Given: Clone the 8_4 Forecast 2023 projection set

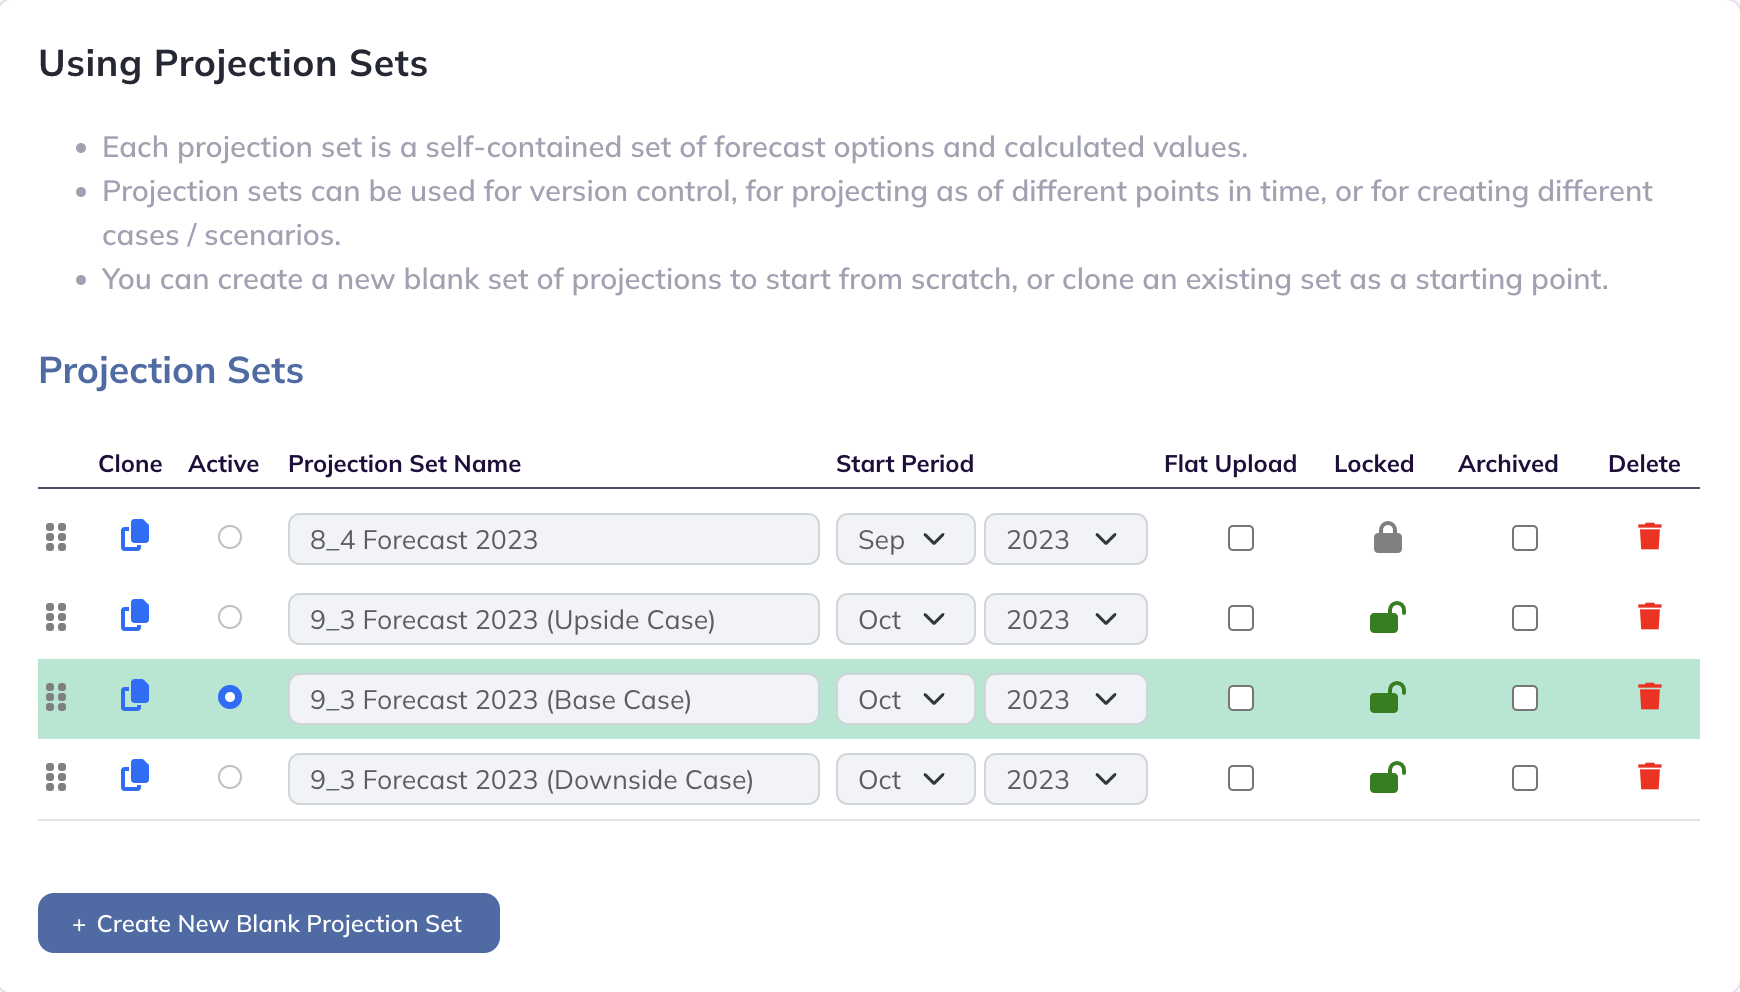Looking at the screenshot, I should pos(135,536).
